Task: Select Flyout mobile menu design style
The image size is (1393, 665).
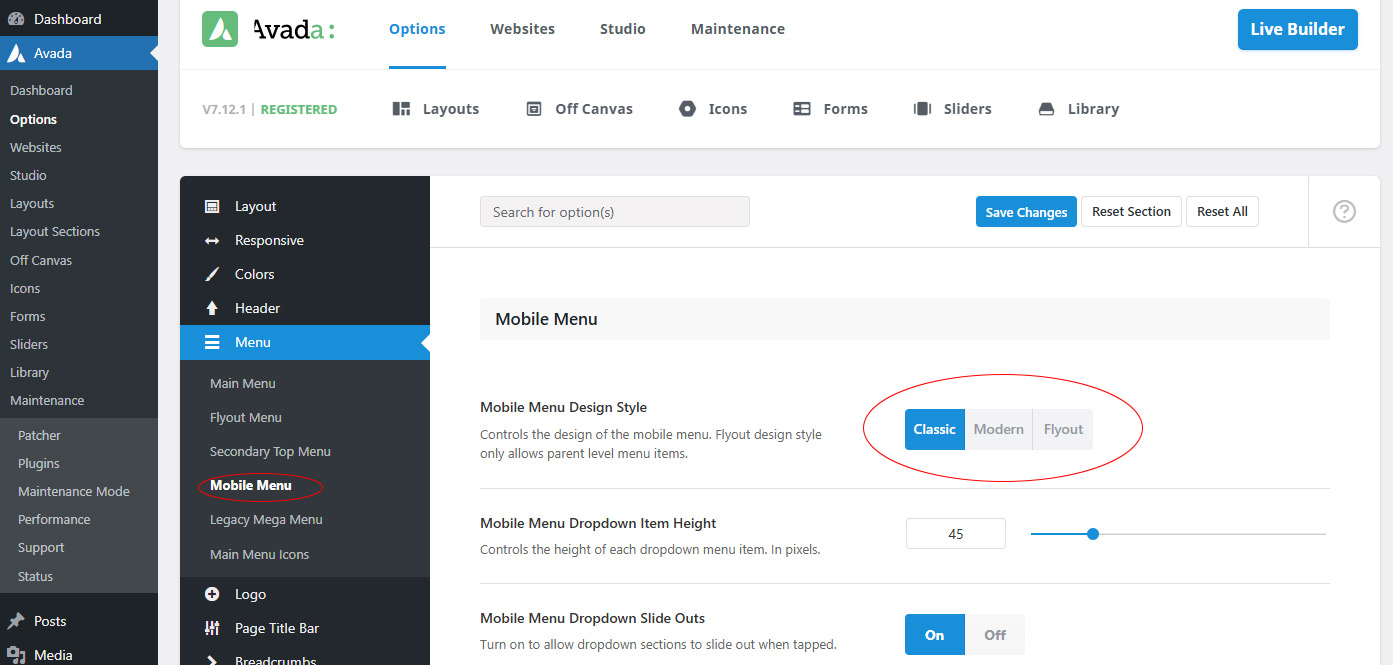Action: [x=1063, y=429]
